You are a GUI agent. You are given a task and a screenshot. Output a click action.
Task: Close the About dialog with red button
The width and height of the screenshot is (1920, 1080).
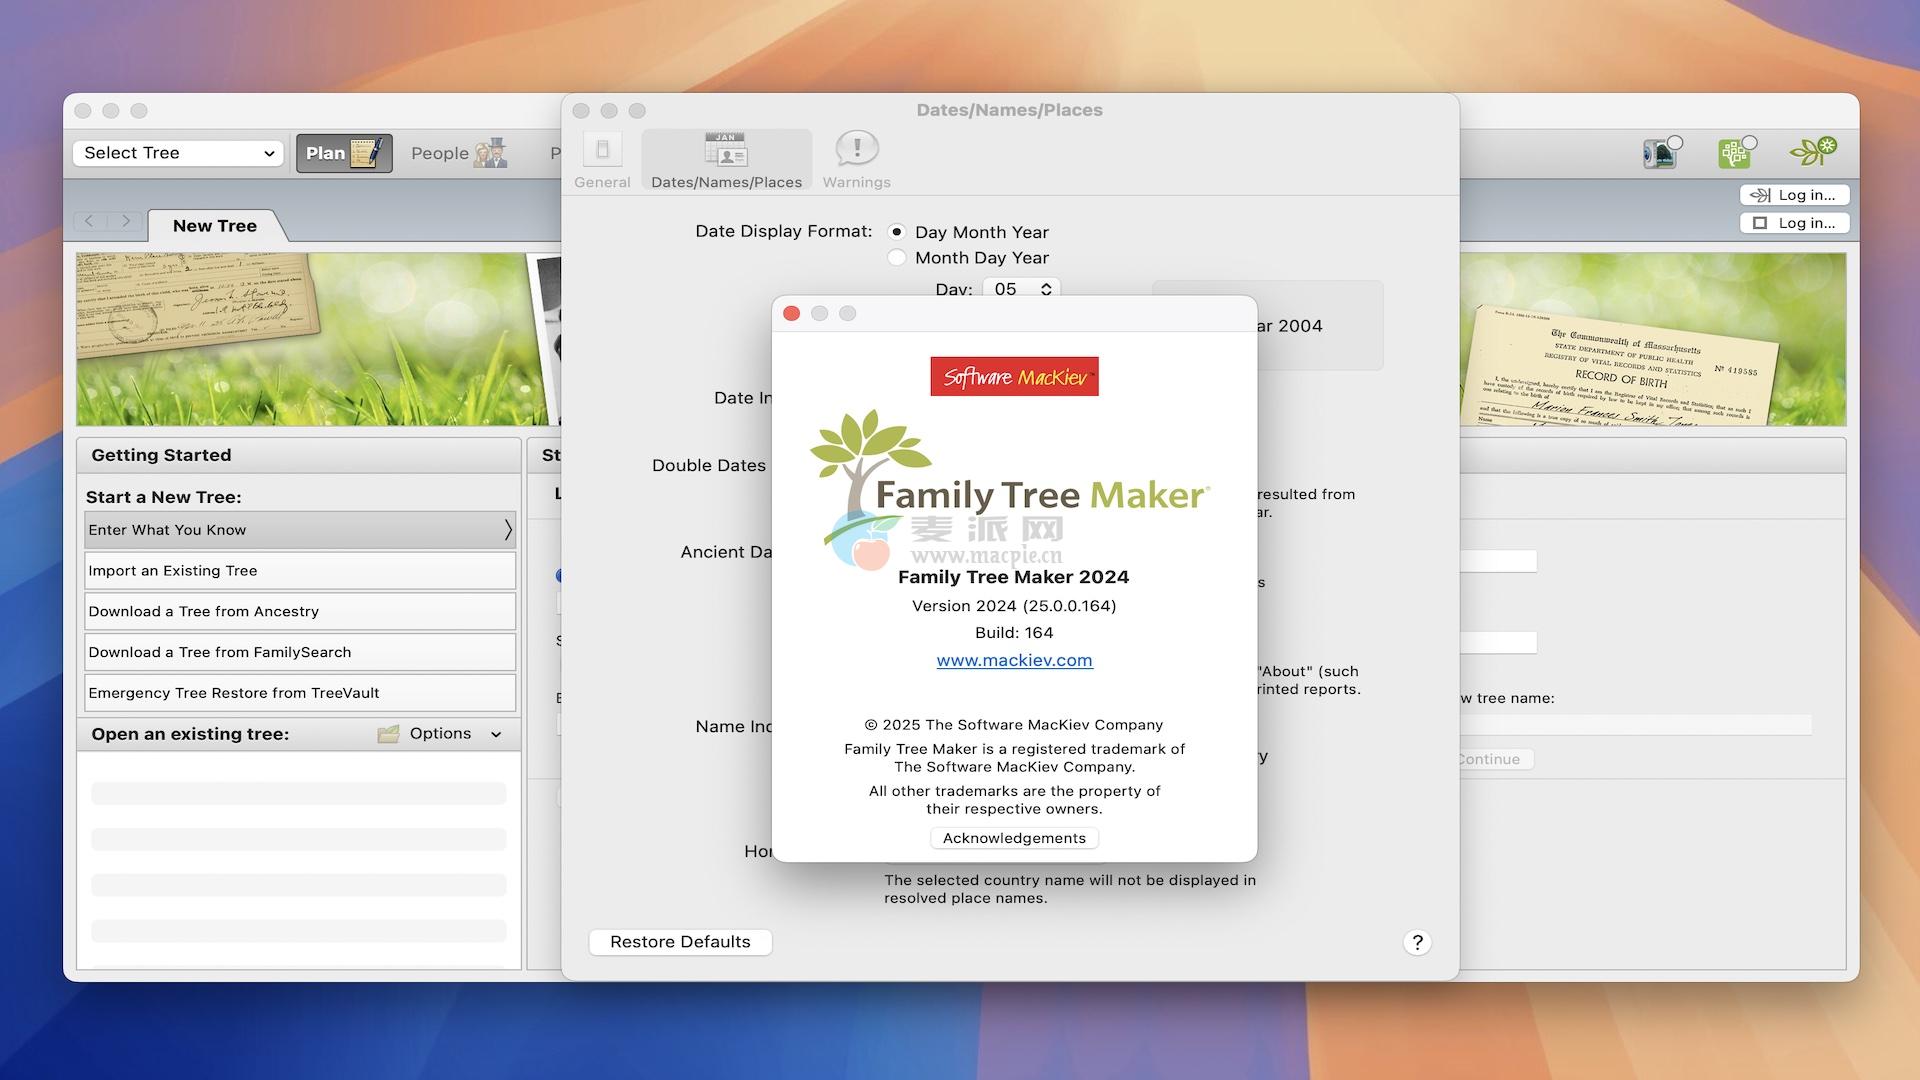(x=791, y=313)
